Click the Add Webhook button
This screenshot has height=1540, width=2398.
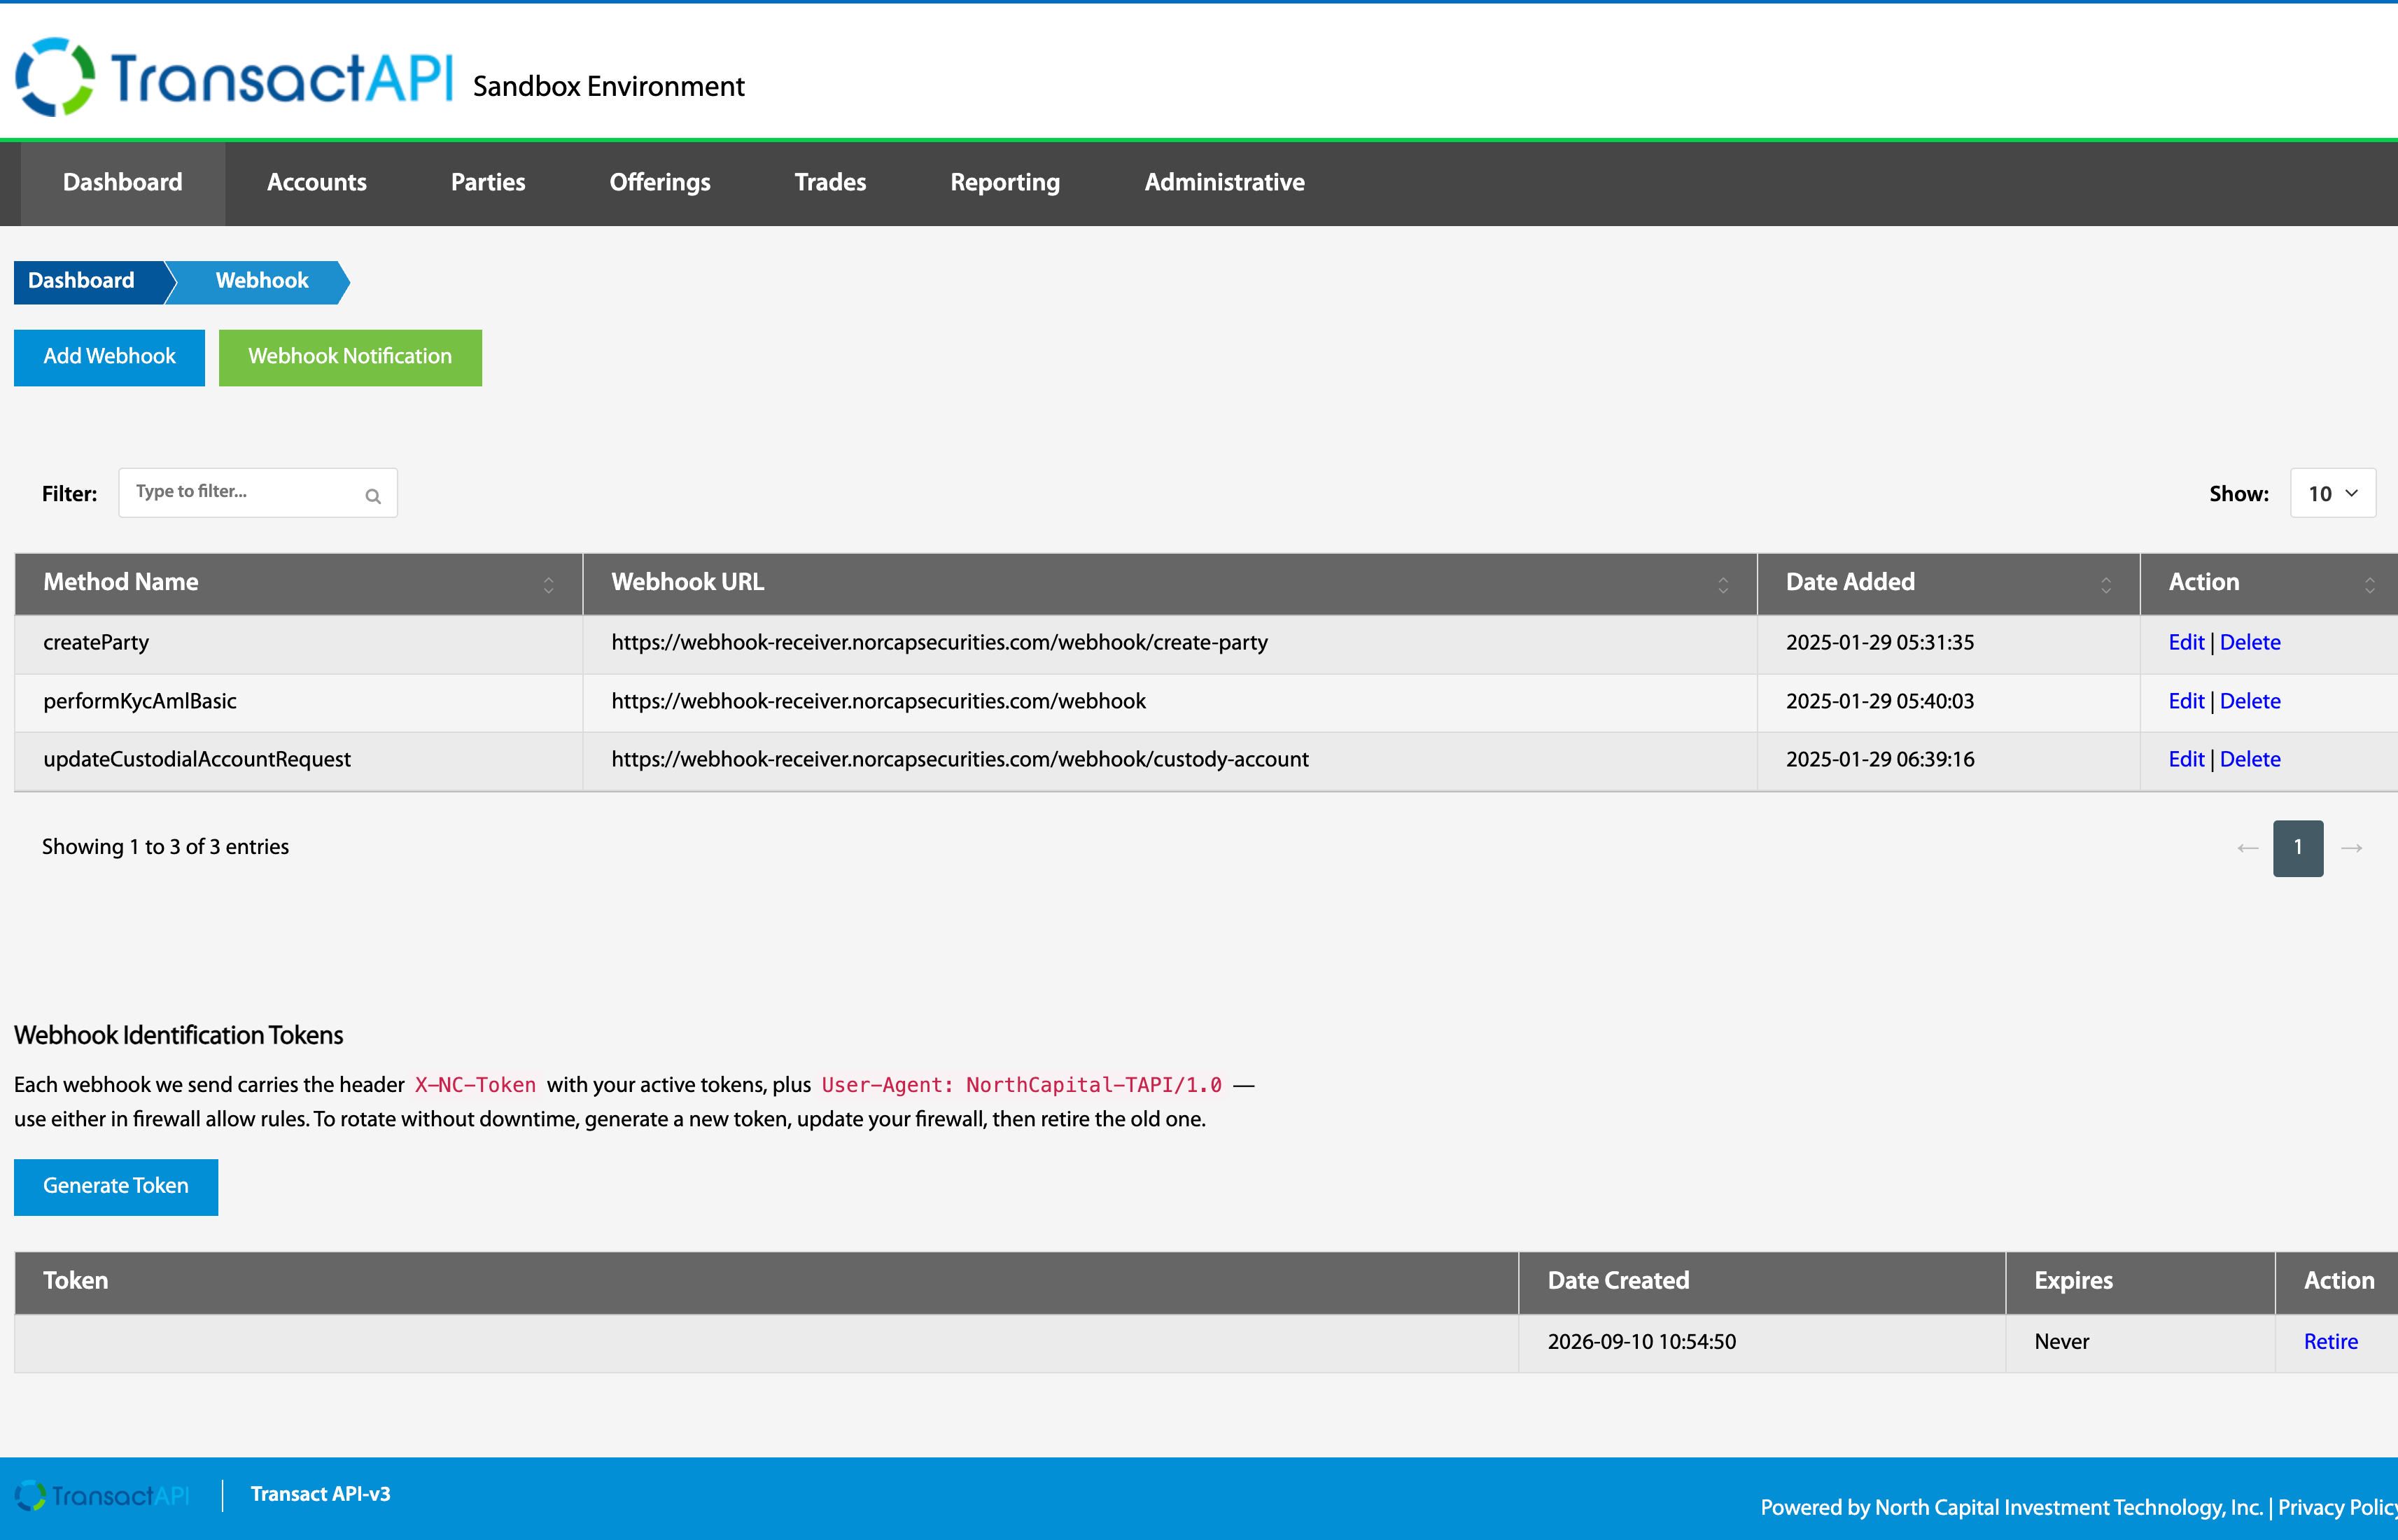109,357
